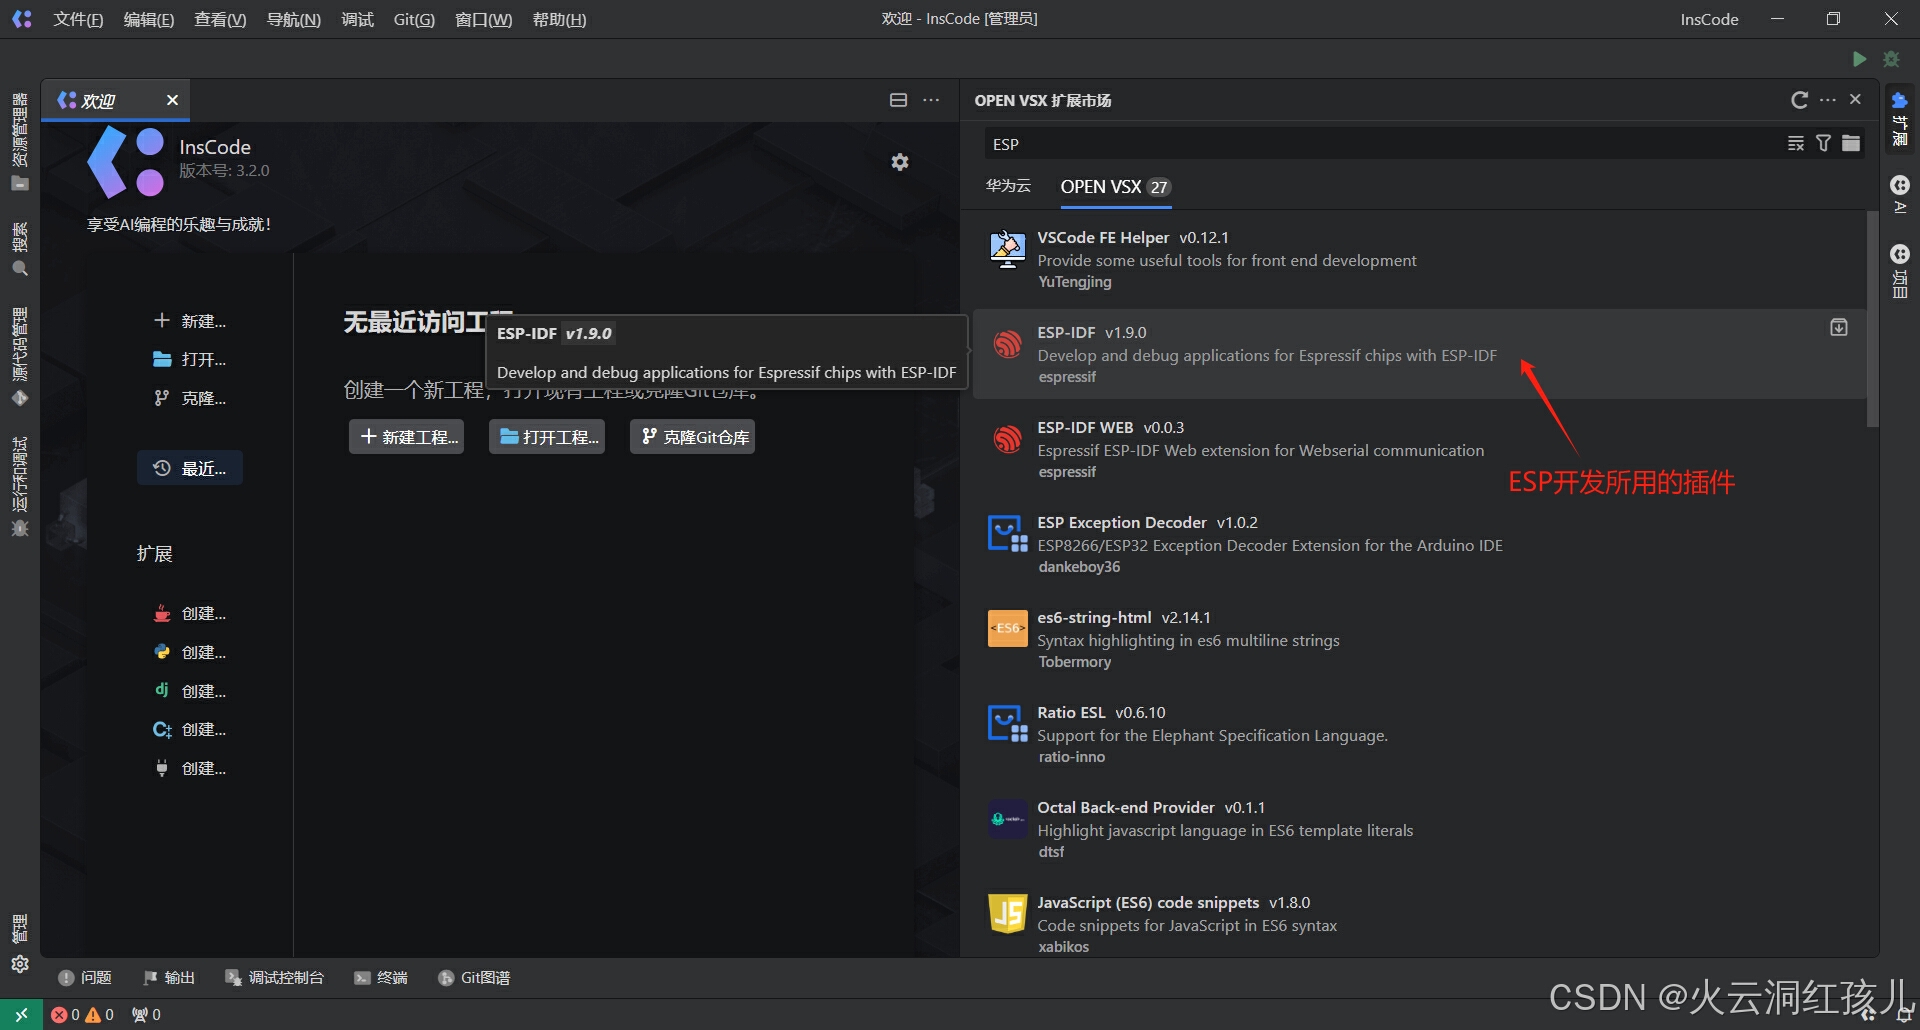Close the 欢迎 welcome tab
Screen dimensions: 1920x1030
[x=172, y=100]
